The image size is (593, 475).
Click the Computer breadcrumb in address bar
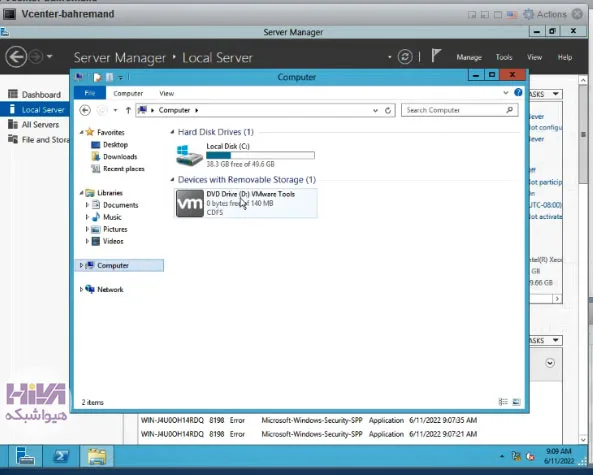[174, 110]
